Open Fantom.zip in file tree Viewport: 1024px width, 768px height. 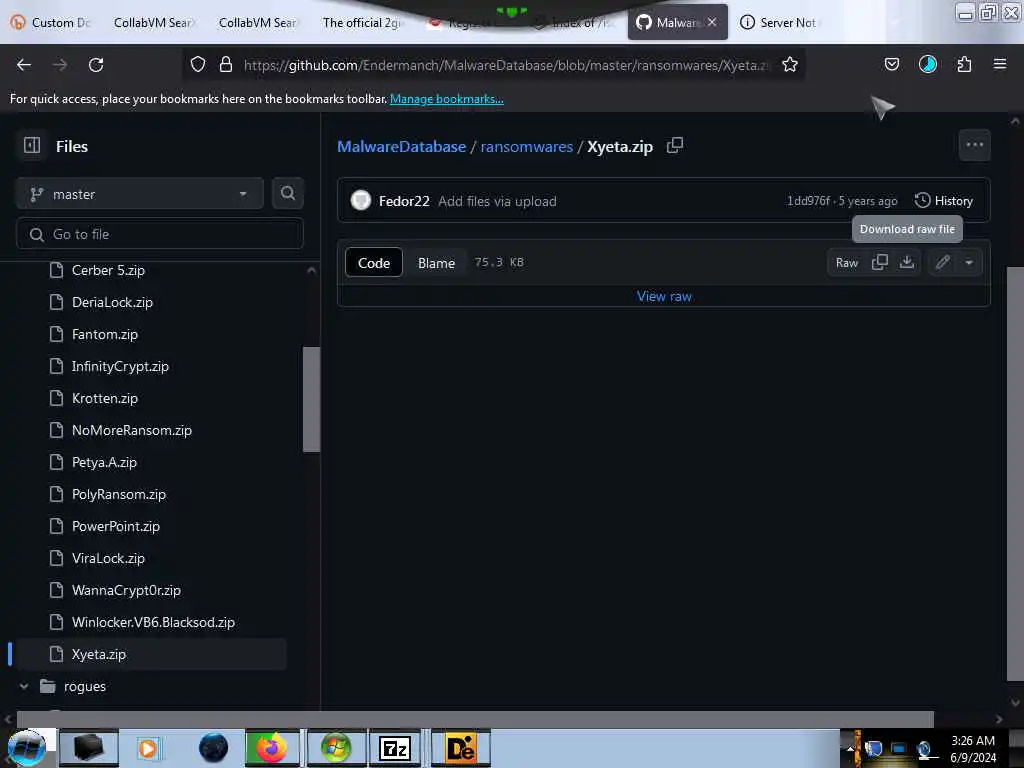point(104,334)
